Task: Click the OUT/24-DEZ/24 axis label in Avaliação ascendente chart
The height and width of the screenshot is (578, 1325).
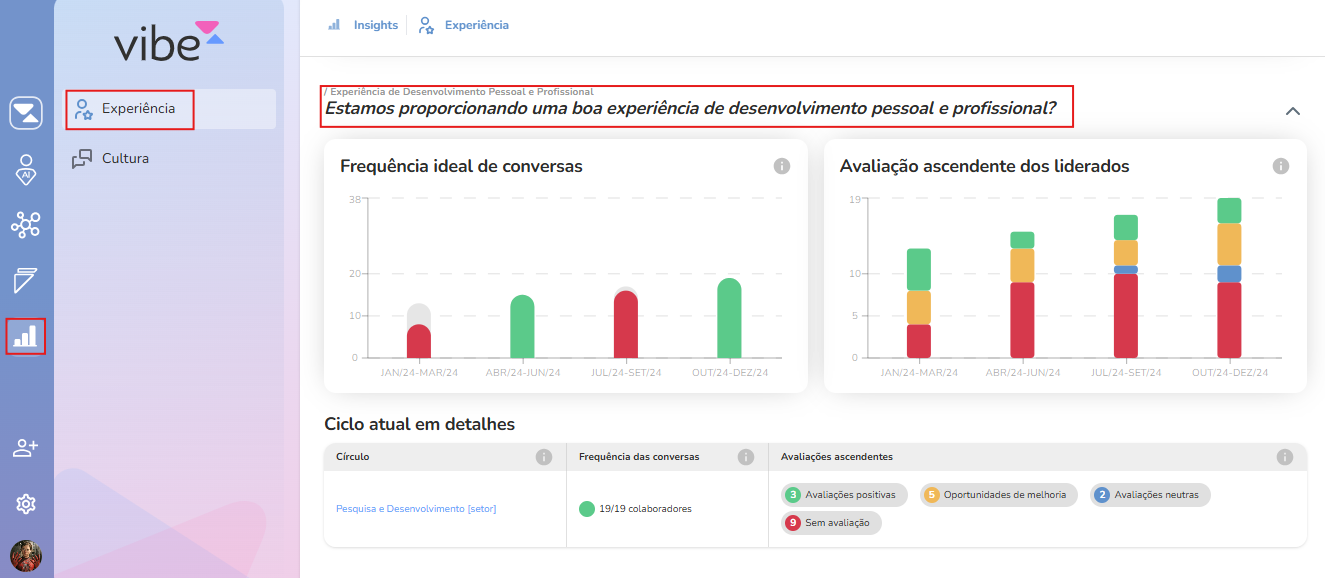Action: [1229, 373]
